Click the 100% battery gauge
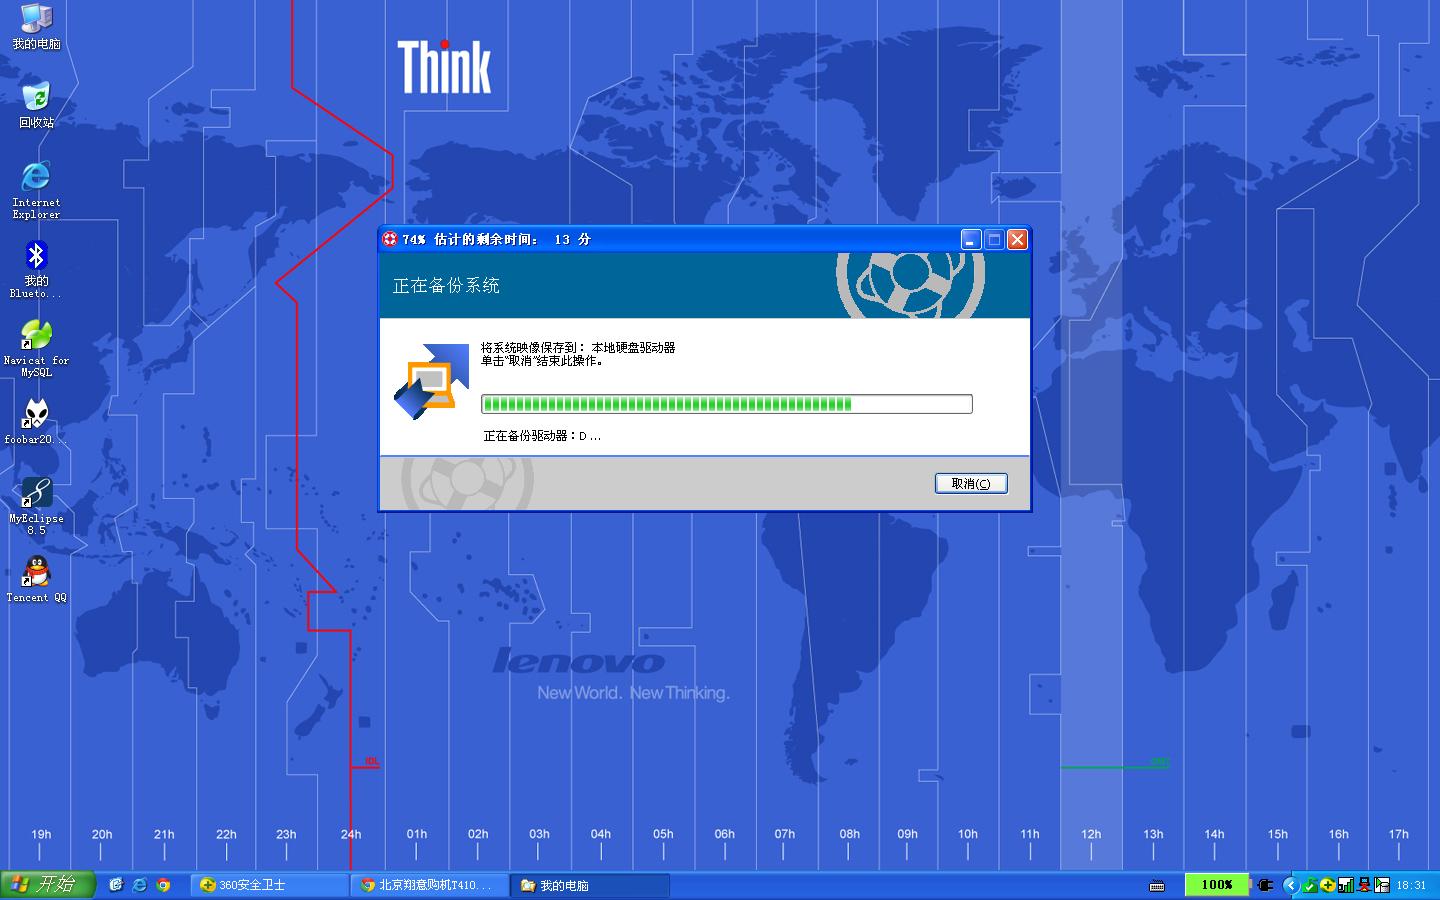 (1217, 885)
